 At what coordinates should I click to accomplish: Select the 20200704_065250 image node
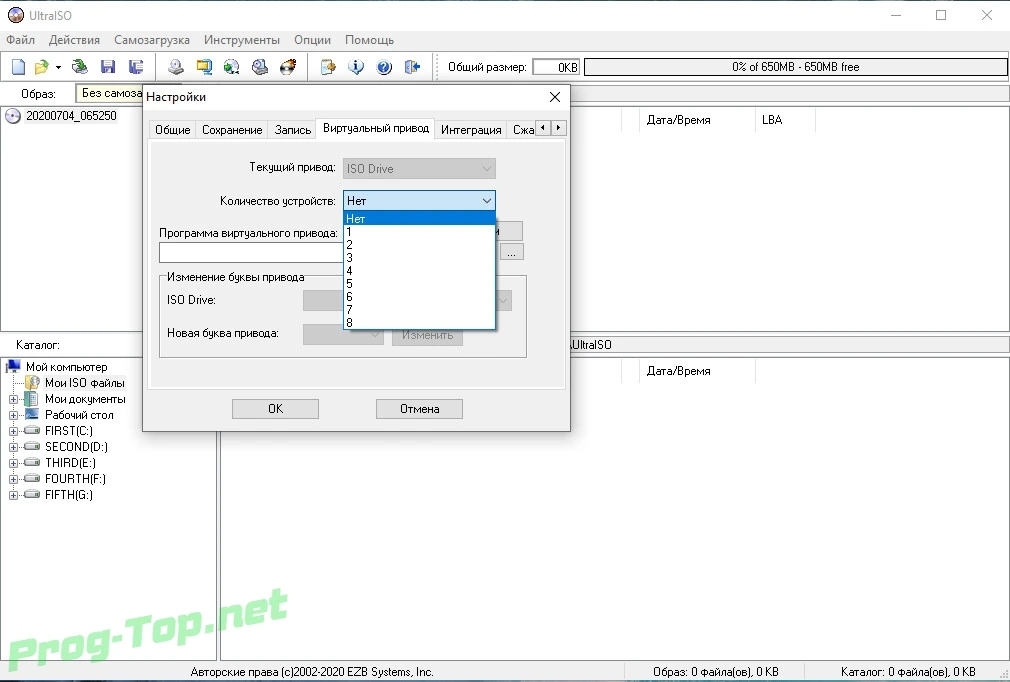click(71, 116)
